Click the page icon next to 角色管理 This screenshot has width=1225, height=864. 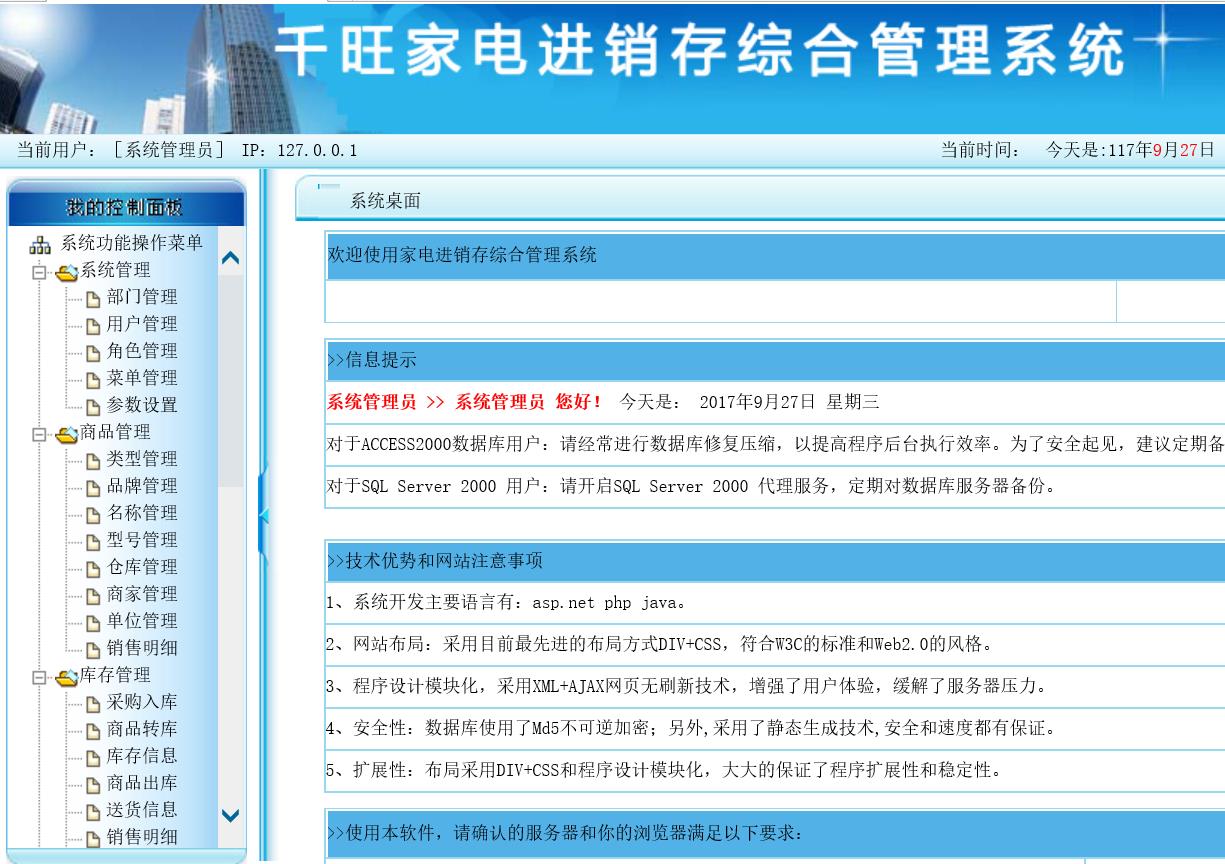pyautogui.click(x=93, y=352)
